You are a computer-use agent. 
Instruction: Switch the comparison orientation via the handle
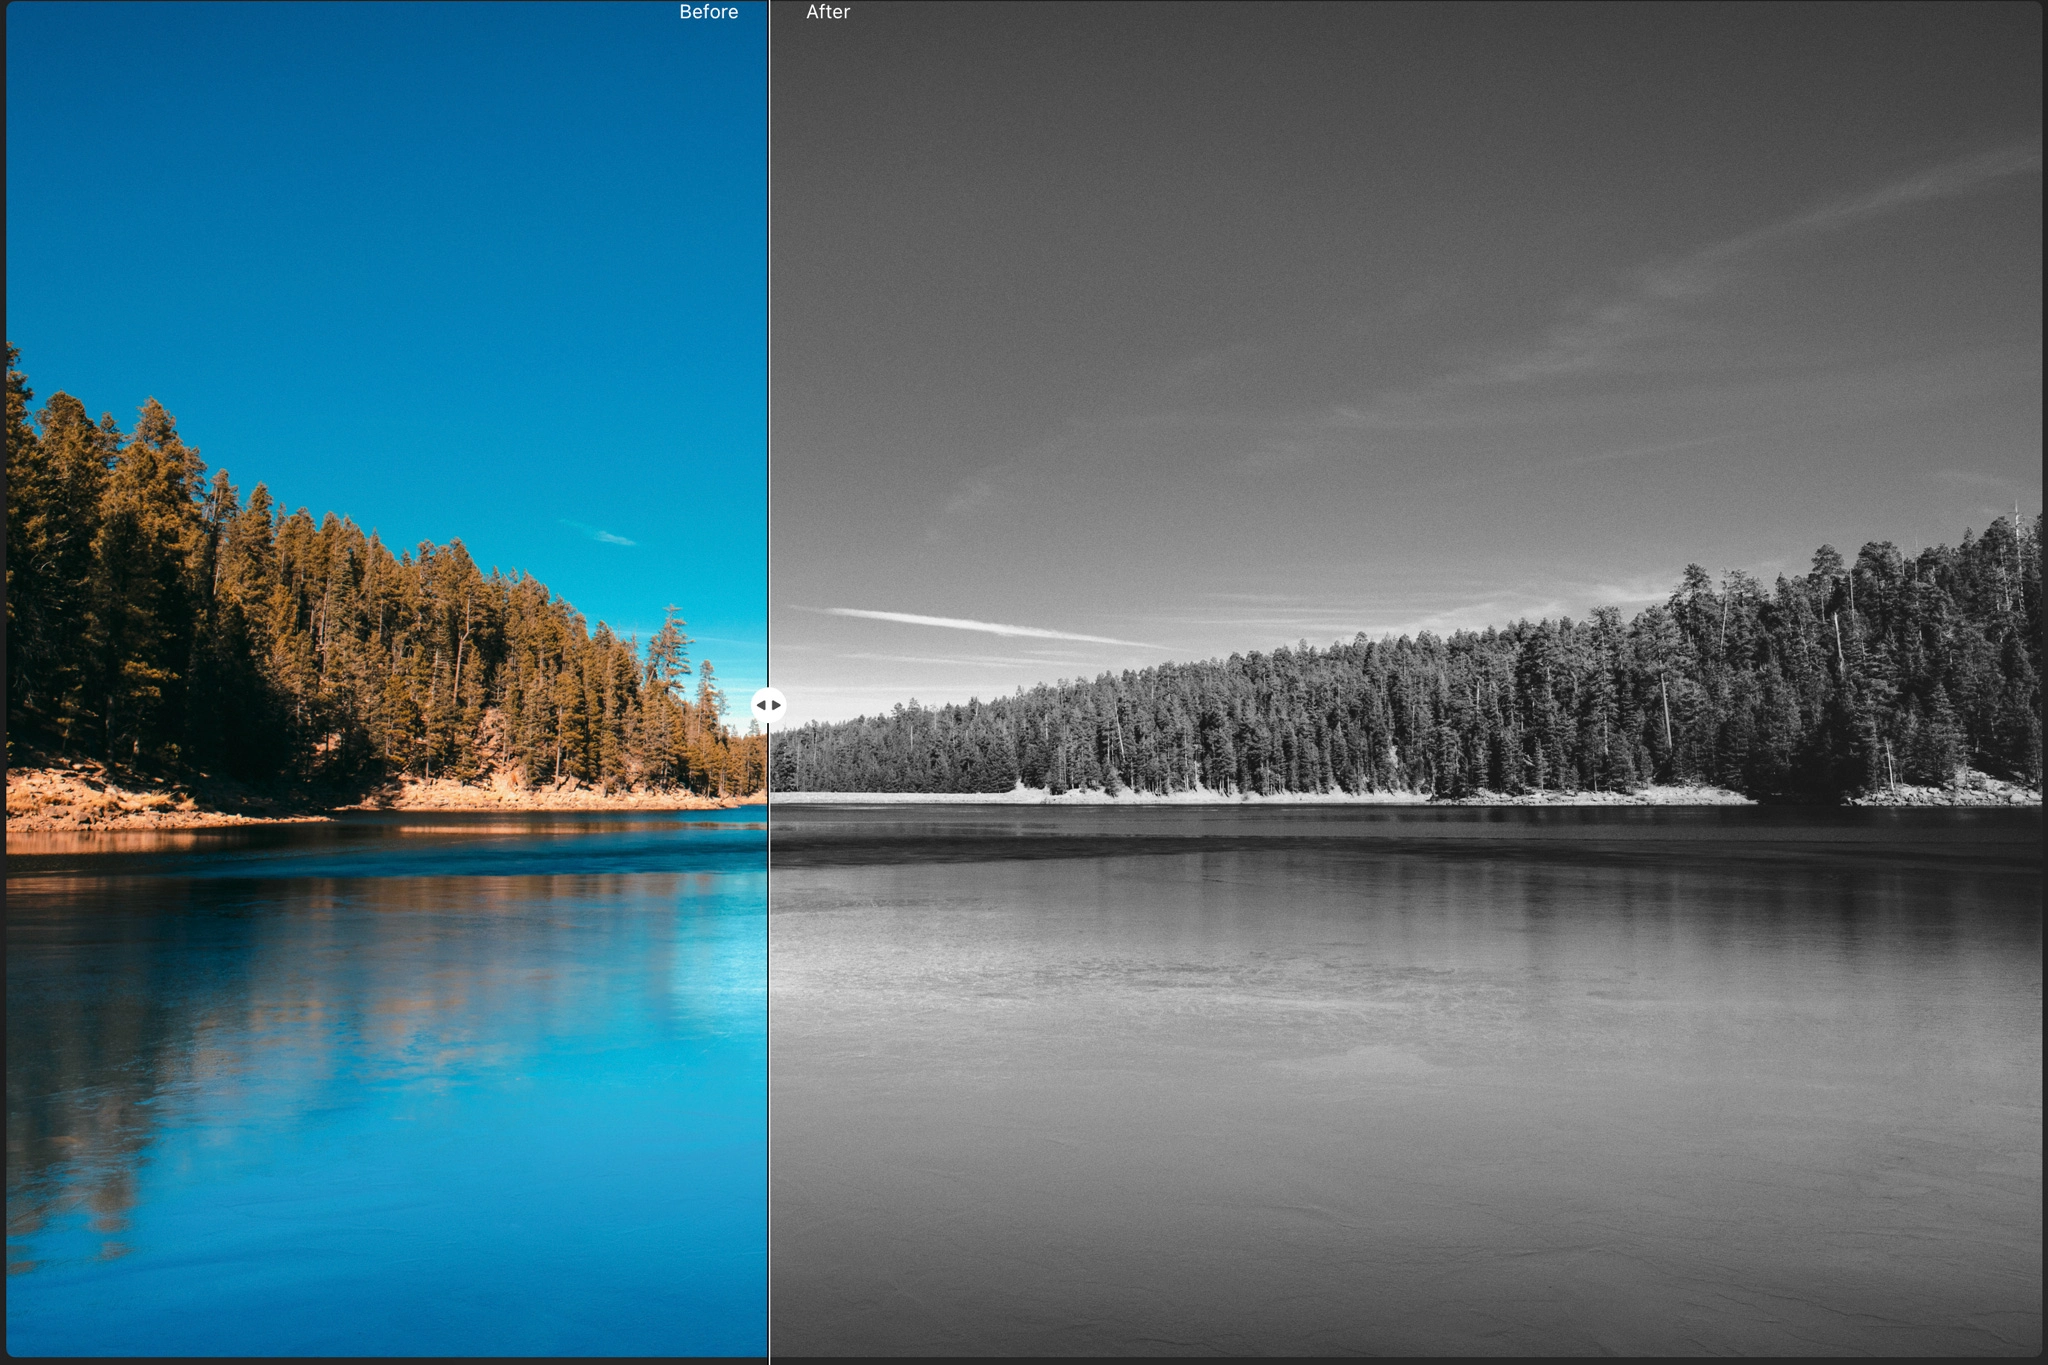(770, 705)
